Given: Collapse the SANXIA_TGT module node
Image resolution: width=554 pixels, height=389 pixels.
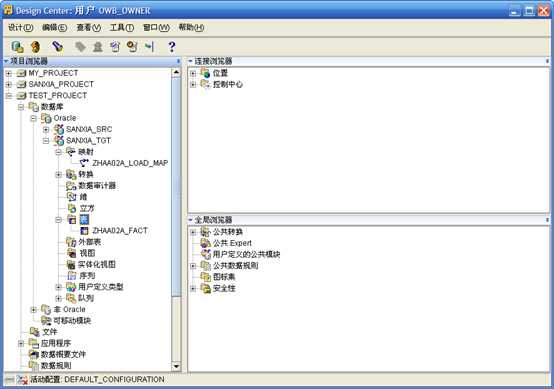Looking at the screenshot, I should pos(46,141).
